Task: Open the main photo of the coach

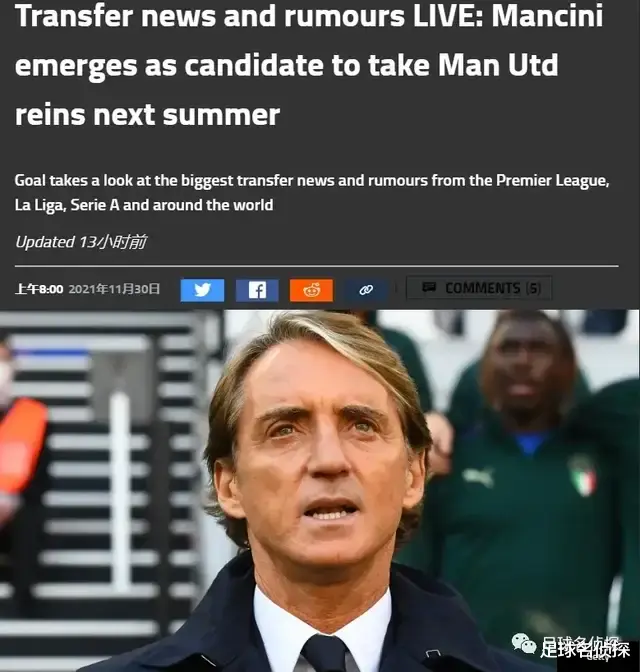Action: coord(320,490)
